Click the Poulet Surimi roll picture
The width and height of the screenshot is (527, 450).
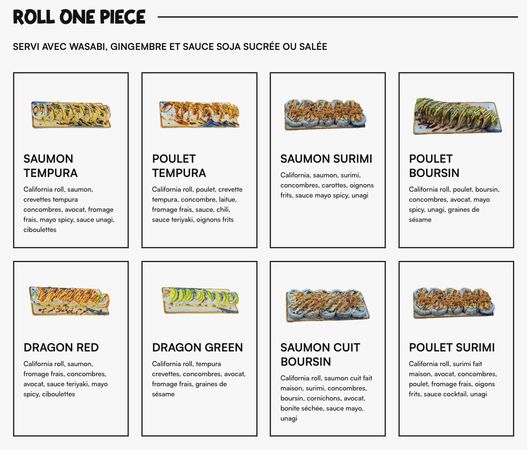pyautogui.click(x=454, y=302)
